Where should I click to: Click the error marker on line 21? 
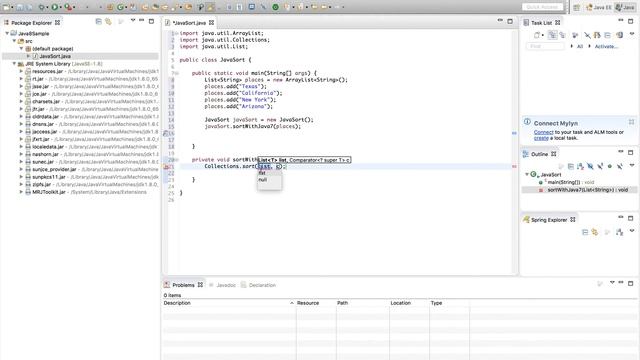click(166, 167)
